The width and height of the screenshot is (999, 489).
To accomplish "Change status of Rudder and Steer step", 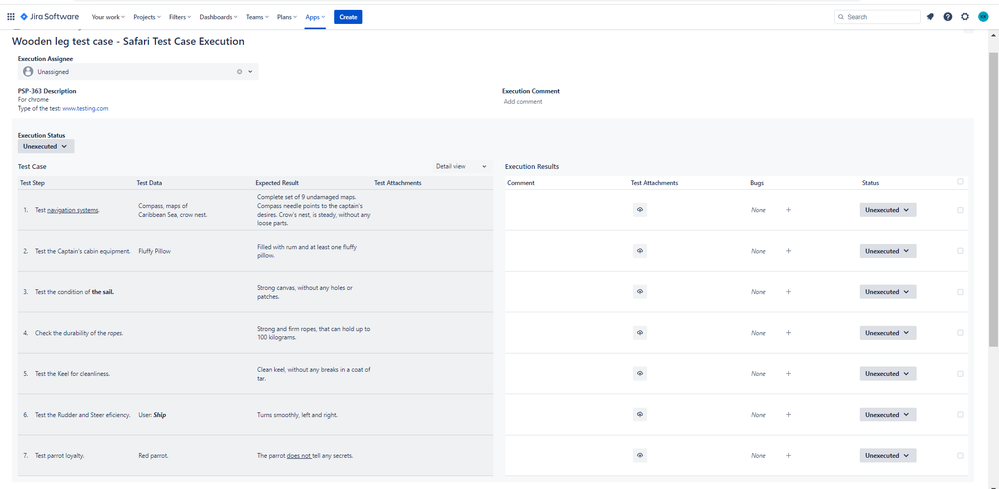I will 888,415.
